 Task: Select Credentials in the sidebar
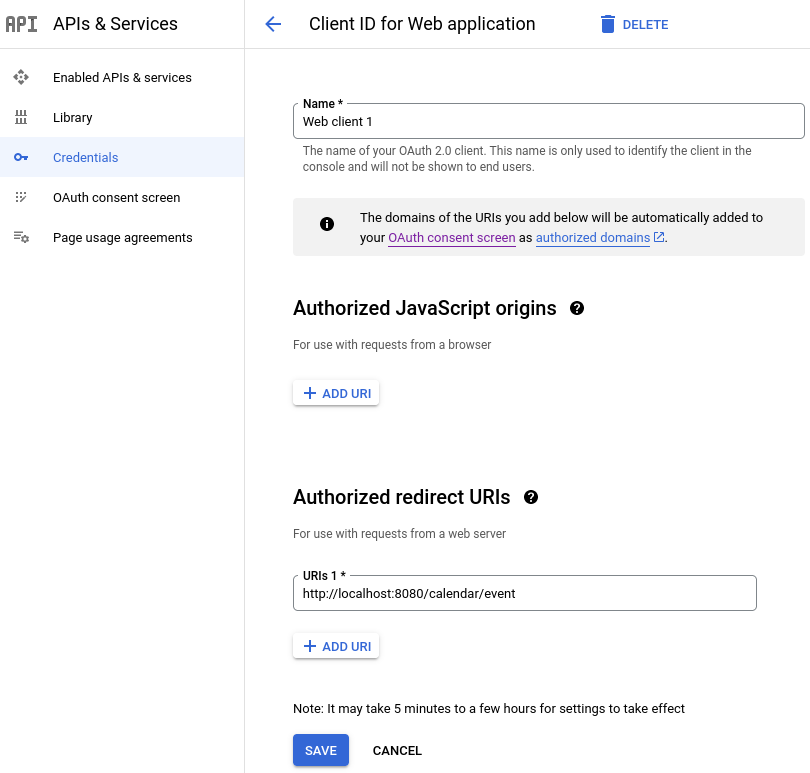[x=122, y=157]
